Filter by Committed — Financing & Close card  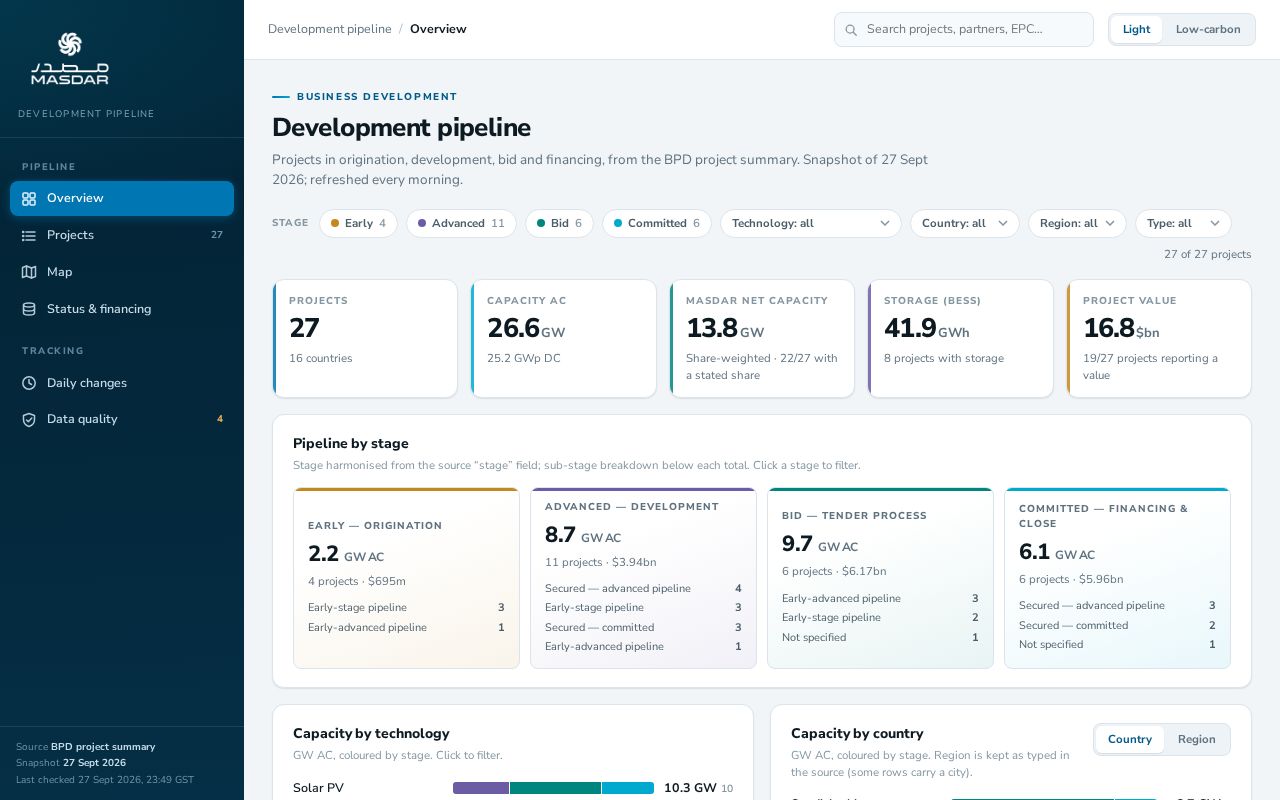(1117, 578)
